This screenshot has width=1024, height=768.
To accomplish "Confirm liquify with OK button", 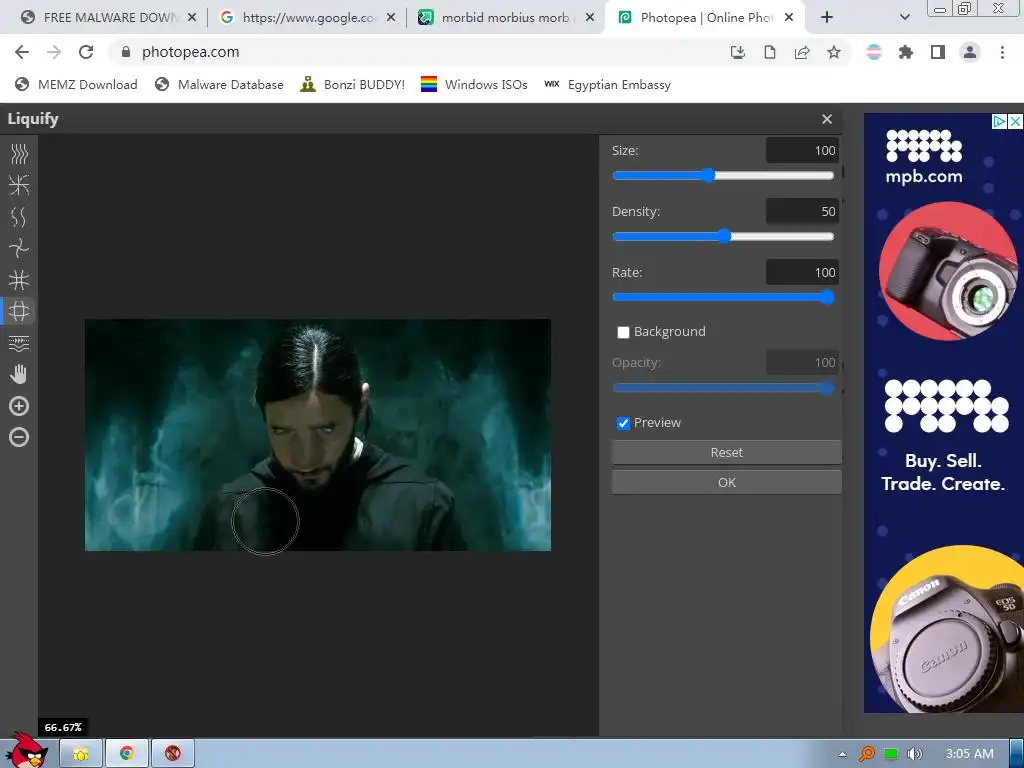I will click(x=726, y=483).
